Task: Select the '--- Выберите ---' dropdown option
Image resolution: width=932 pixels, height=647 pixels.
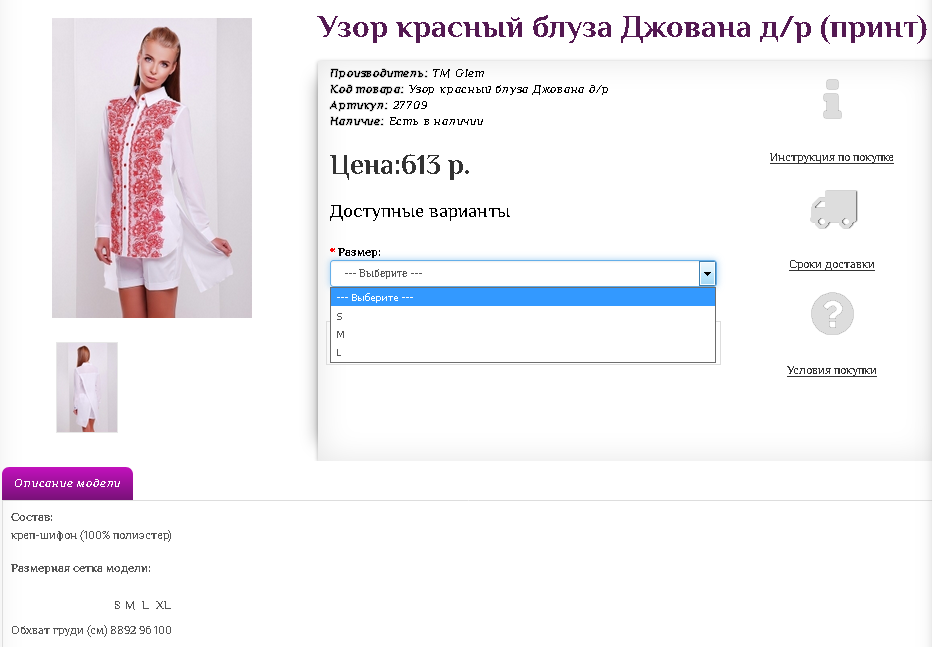Action: pyautogui.click(x=523, y=298)
